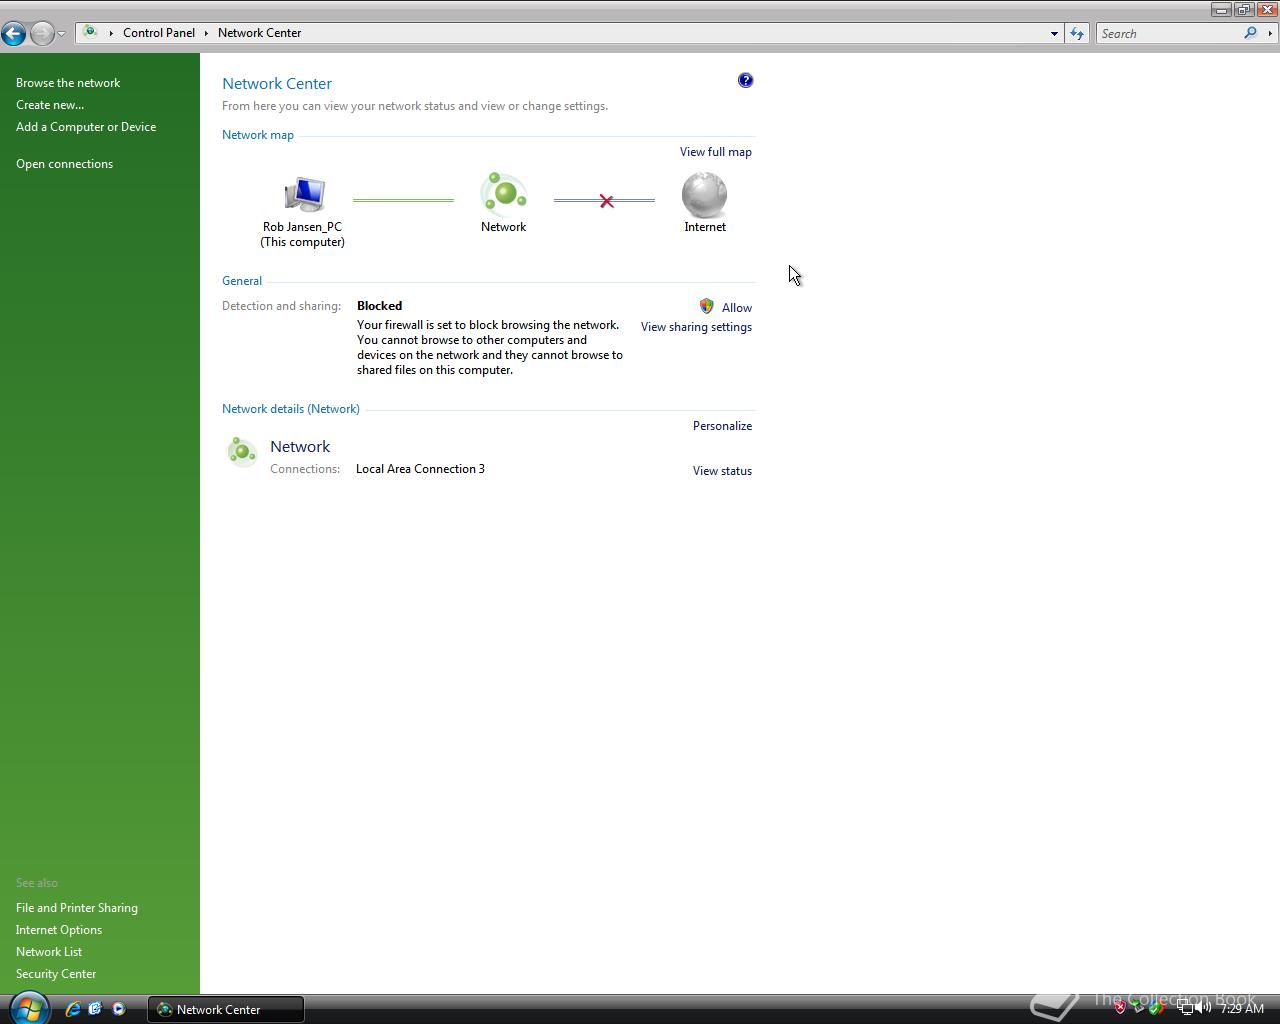Click the Internet label under the globe
Image resolution: width=1280 pixels, height=1024 pixels.
pos(705,227)
